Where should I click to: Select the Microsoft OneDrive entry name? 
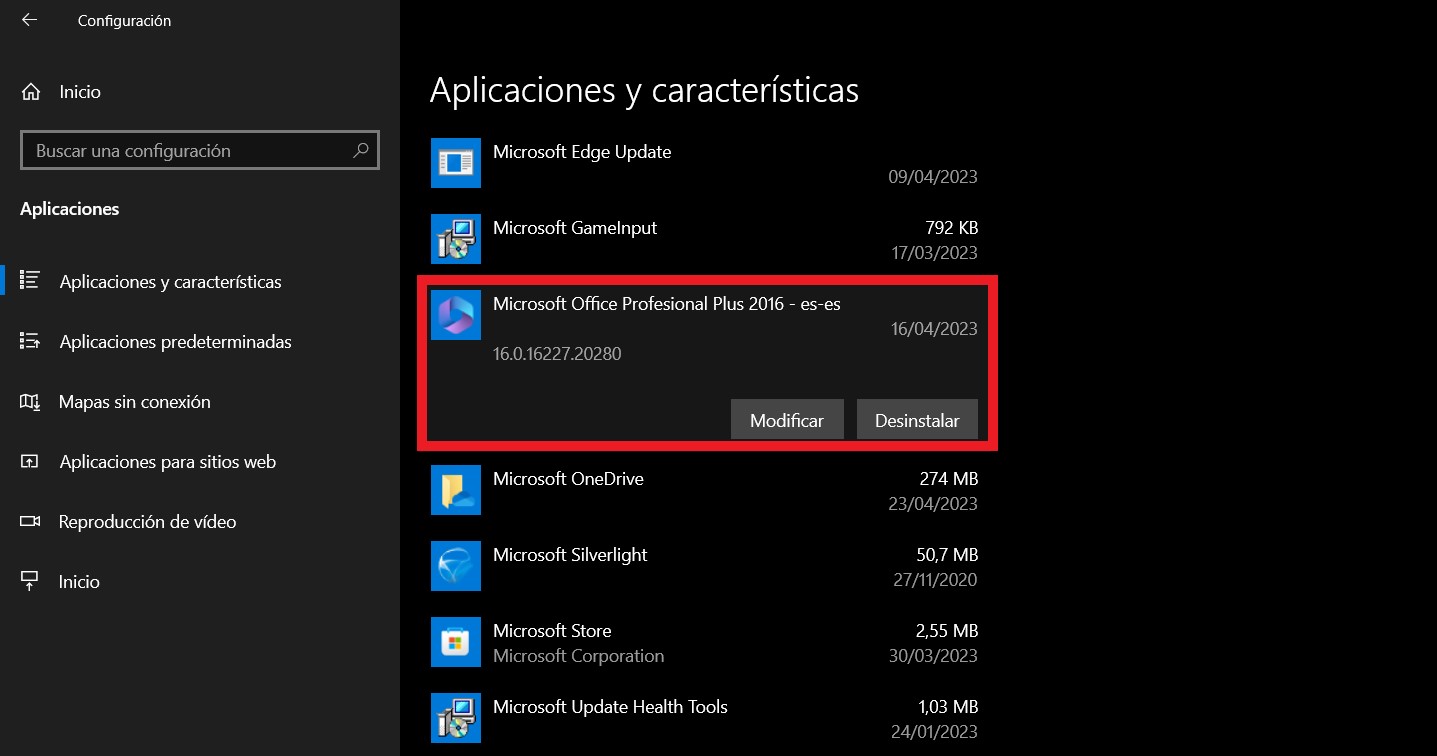(x=568, y=479)
